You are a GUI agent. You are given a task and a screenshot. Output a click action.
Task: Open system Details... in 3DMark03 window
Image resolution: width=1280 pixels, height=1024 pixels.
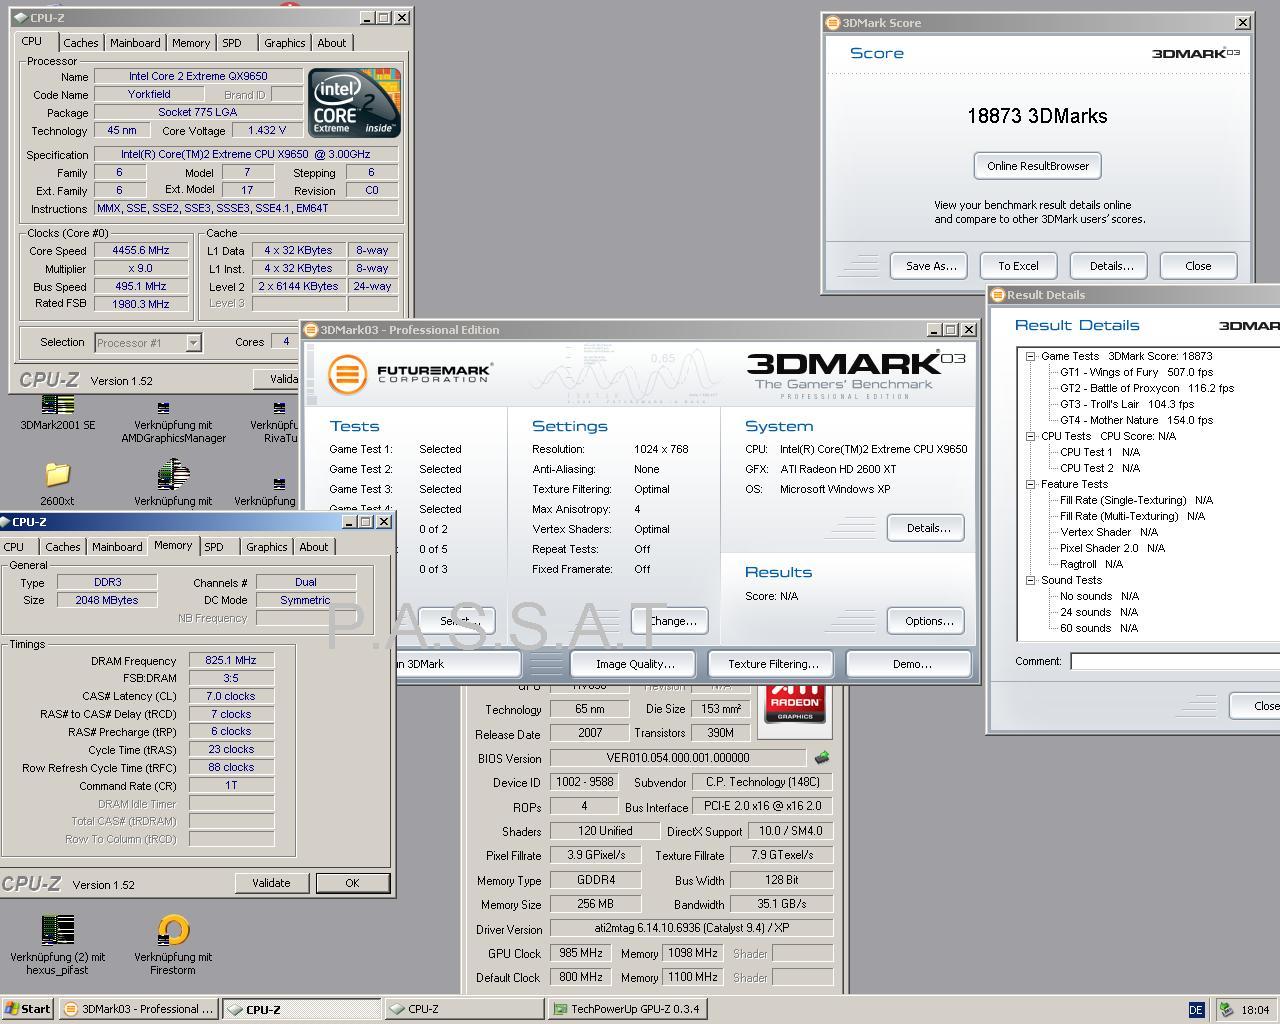click(x=926, y=528)
